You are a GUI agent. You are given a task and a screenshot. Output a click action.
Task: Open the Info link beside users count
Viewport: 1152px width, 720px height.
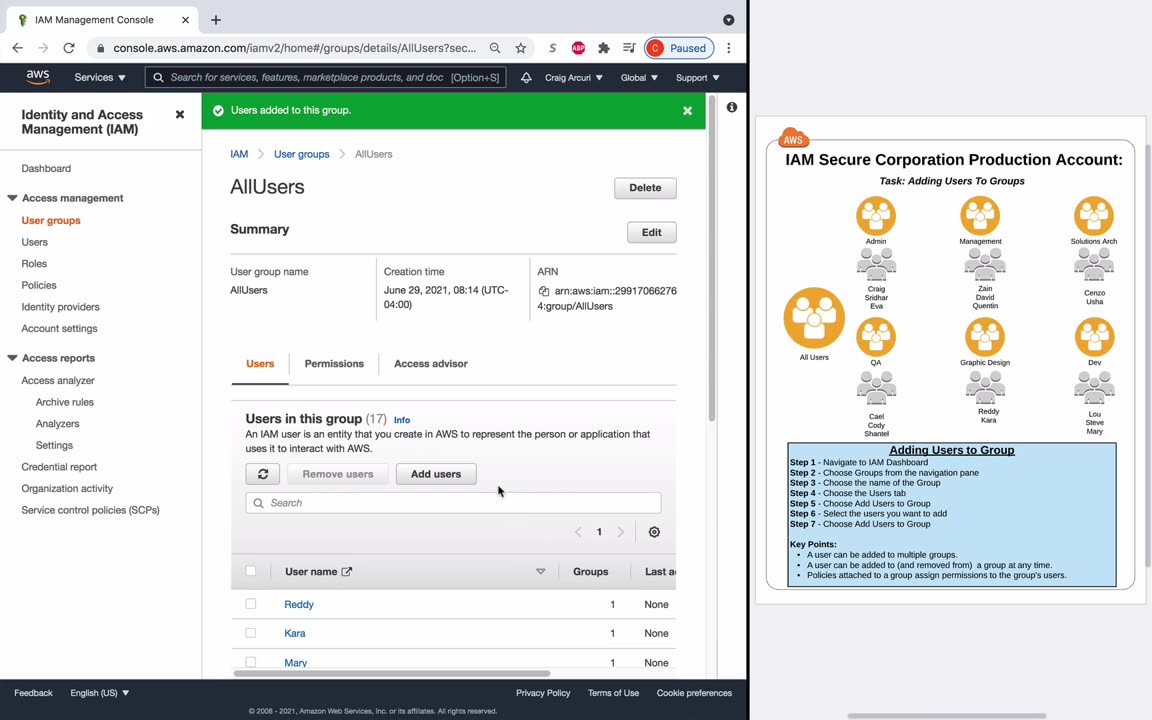(402, 420)
